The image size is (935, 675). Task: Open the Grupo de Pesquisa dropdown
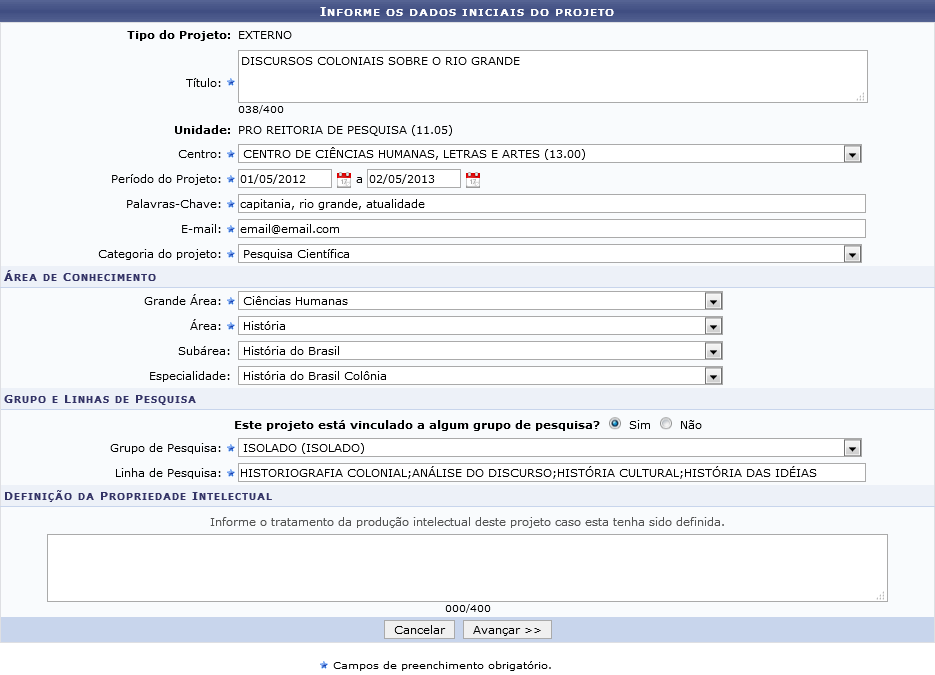[x=851, y=448]
